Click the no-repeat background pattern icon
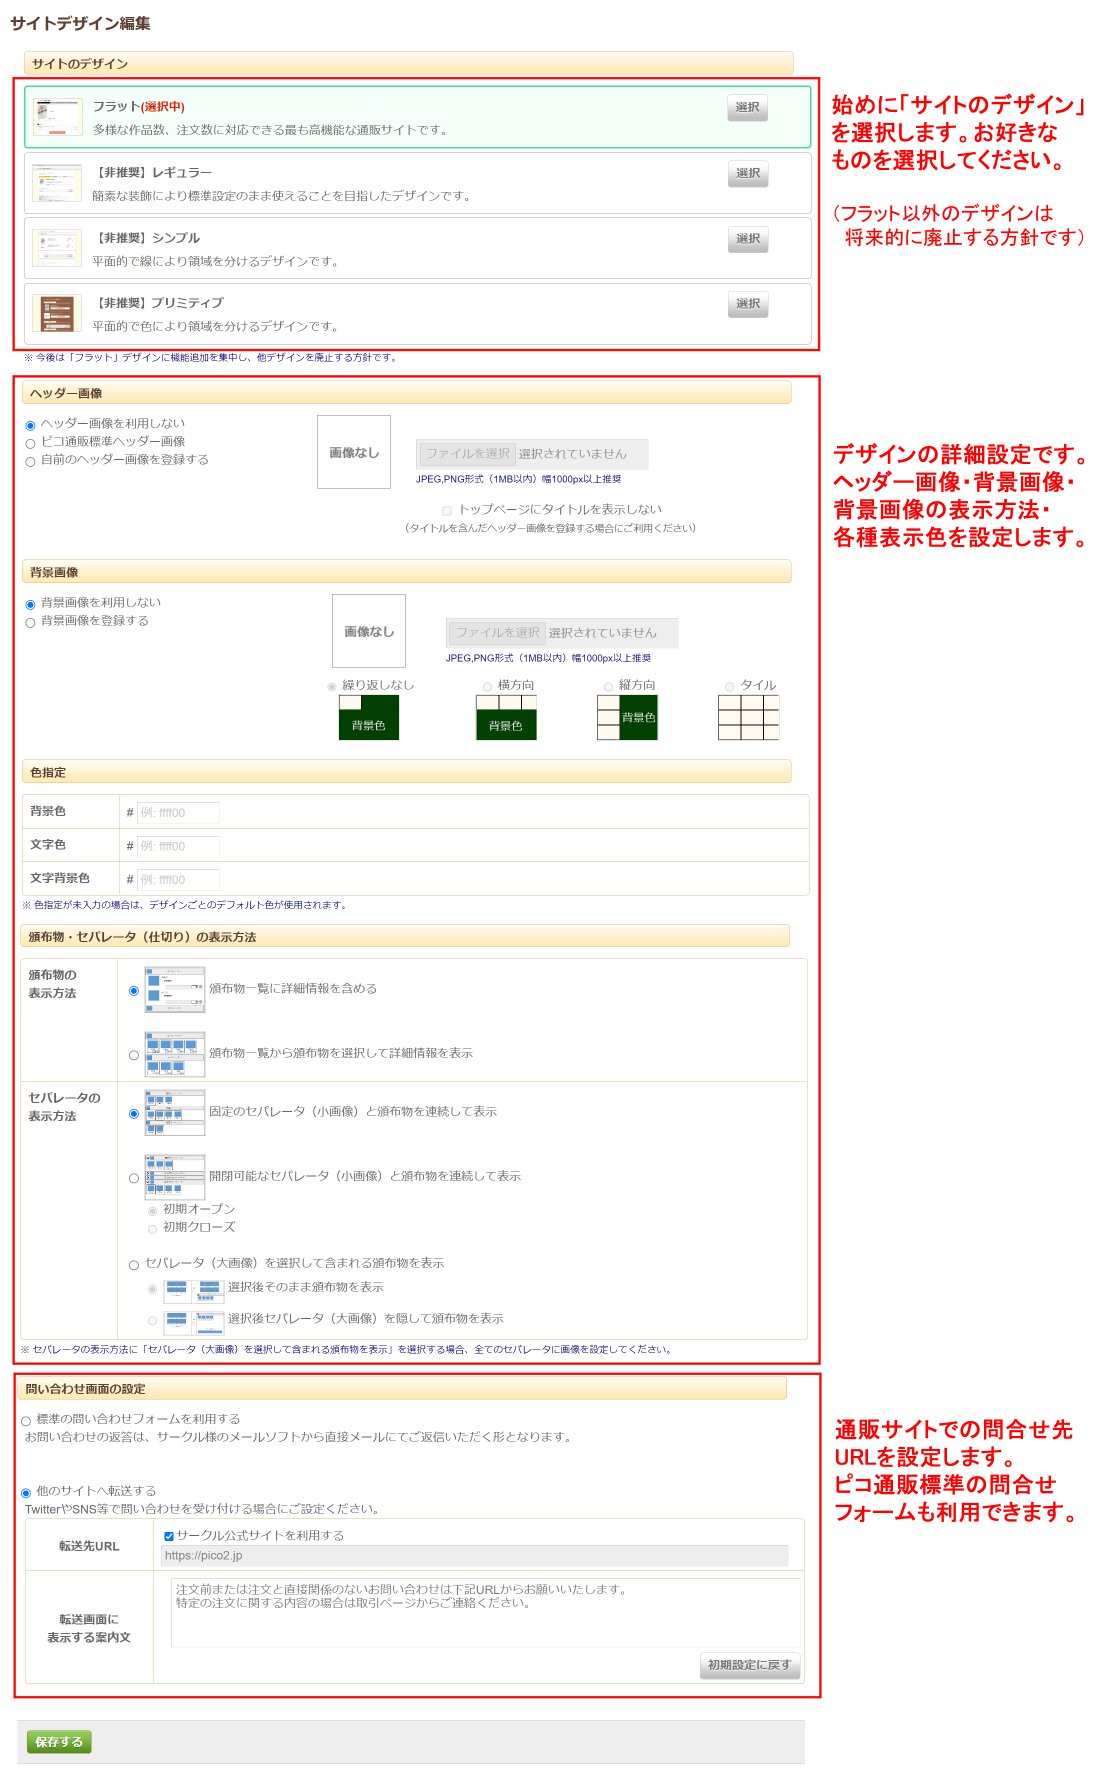Screen dimensions: 1100x1779 click(368, 717)
